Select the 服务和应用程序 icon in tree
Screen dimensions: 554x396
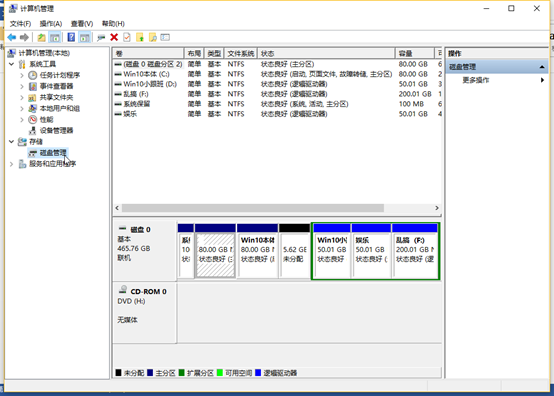(x=22, y=164)
